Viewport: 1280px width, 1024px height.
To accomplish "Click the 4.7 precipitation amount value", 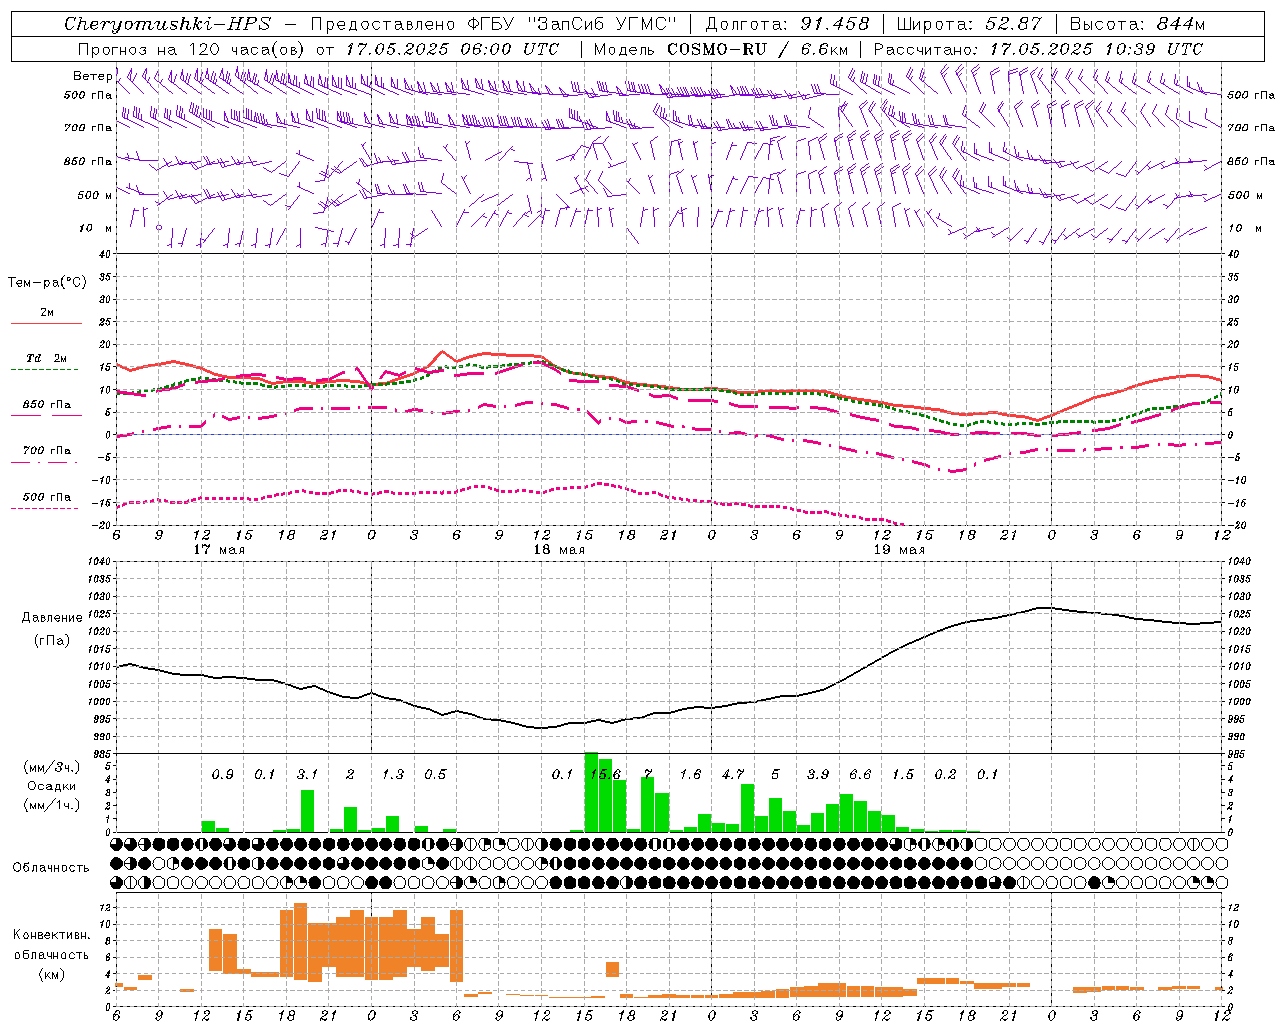I will 733,774.
